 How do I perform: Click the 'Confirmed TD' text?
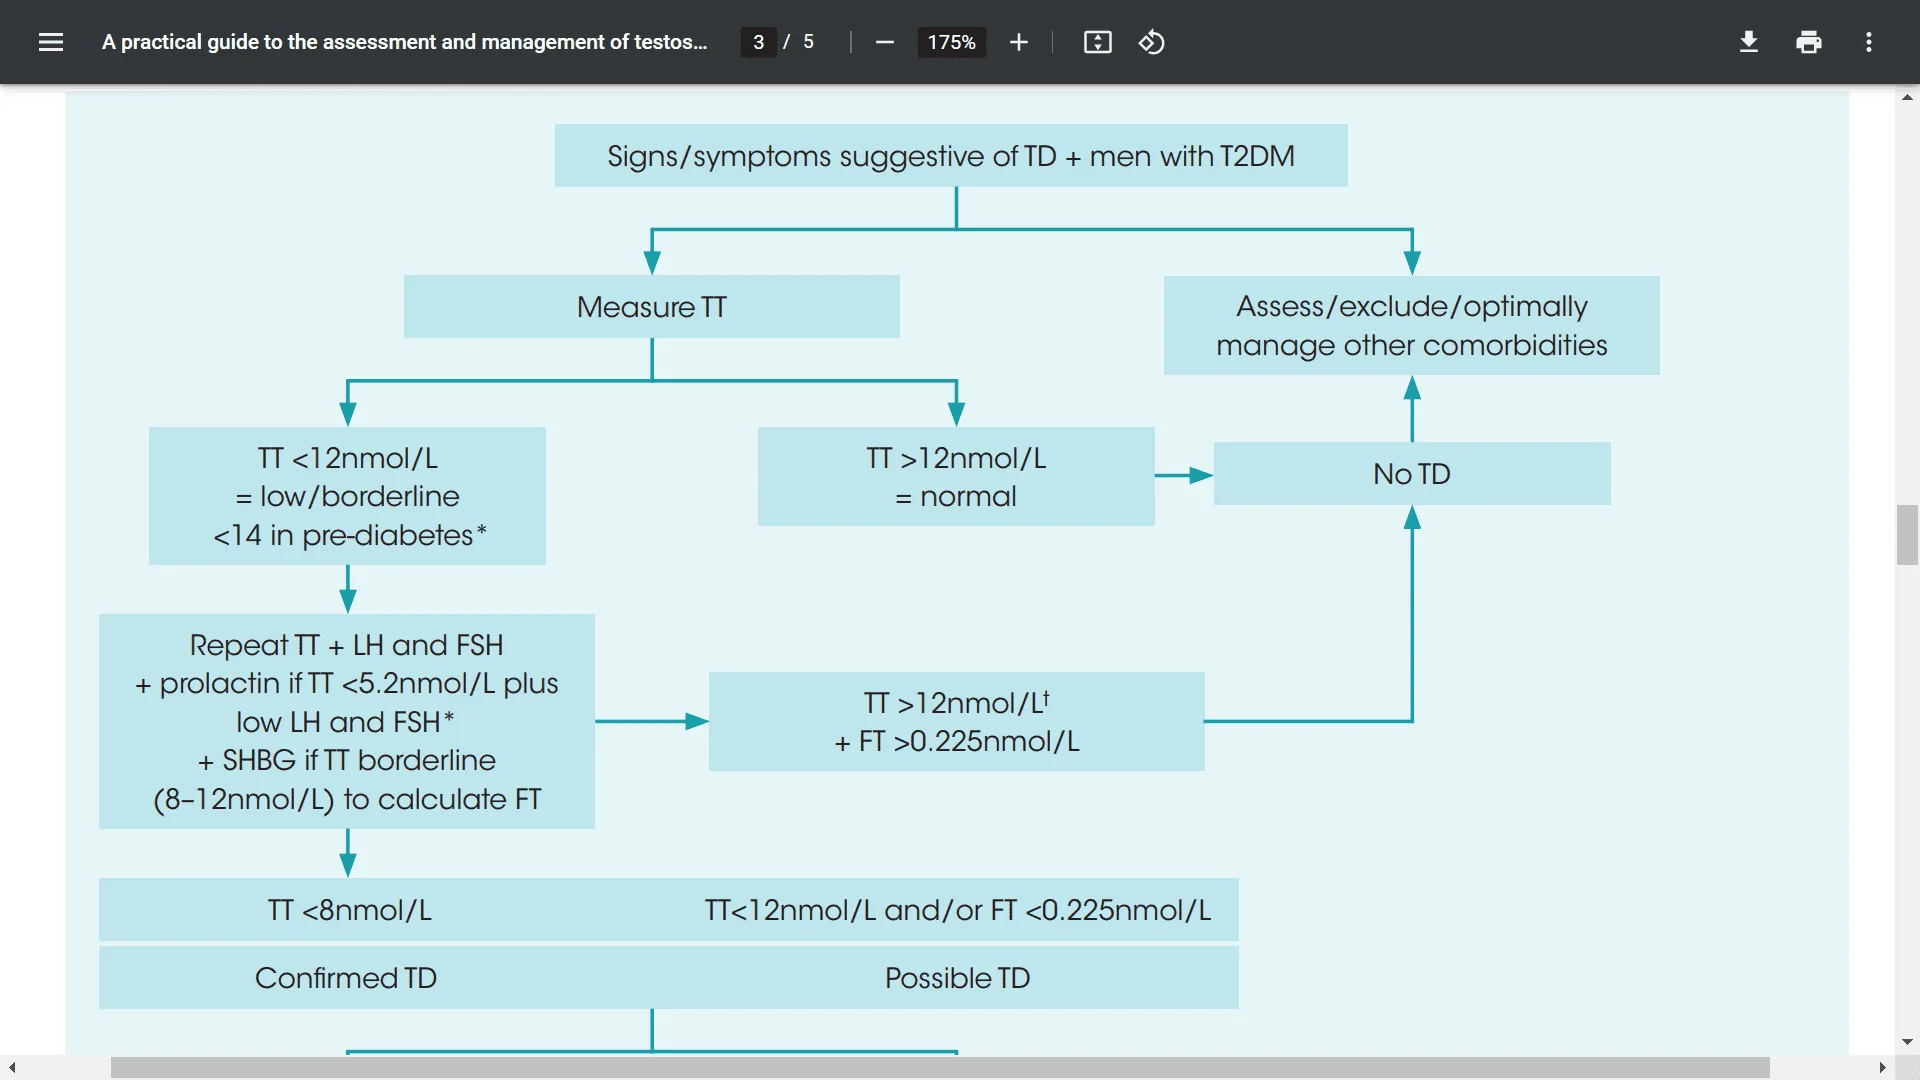346,977
